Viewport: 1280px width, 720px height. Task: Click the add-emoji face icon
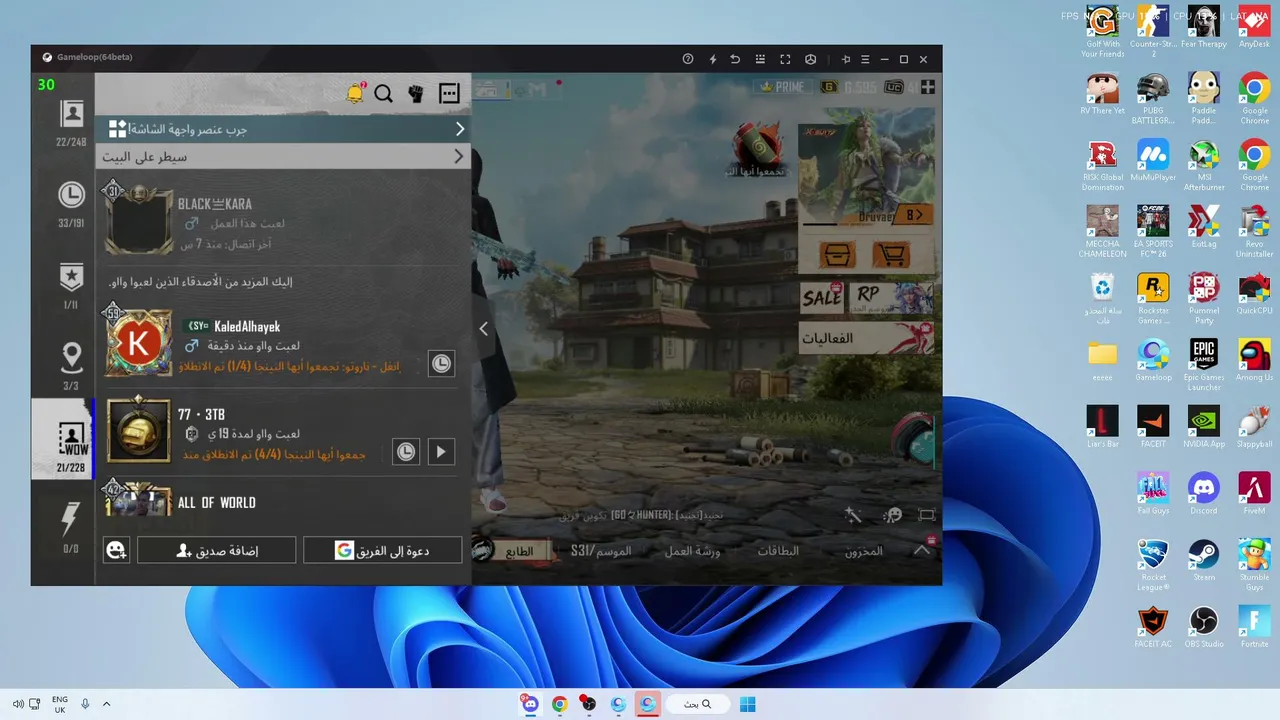(x=116, y=550)
